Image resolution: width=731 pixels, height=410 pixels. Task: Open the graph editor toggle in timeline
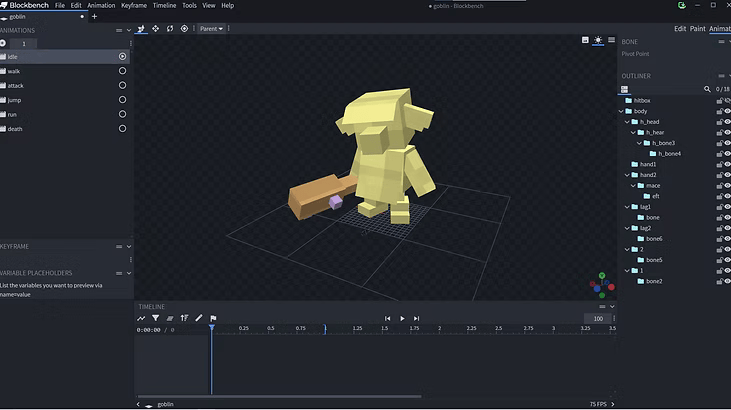[x=141, y=318]
